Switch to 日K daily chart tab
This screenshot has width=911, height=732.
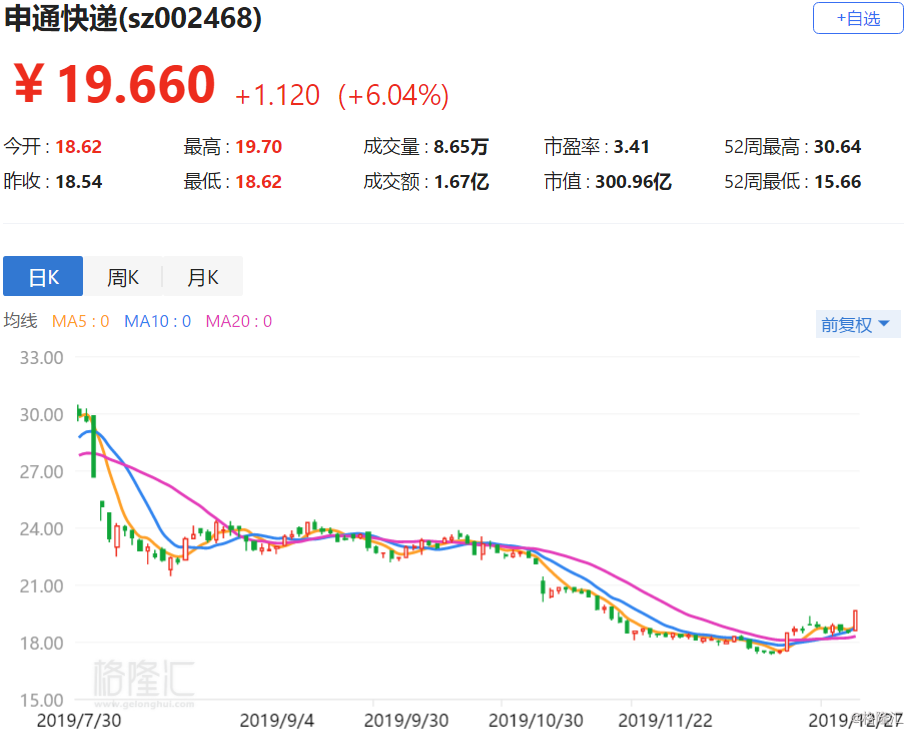[43, 277]
